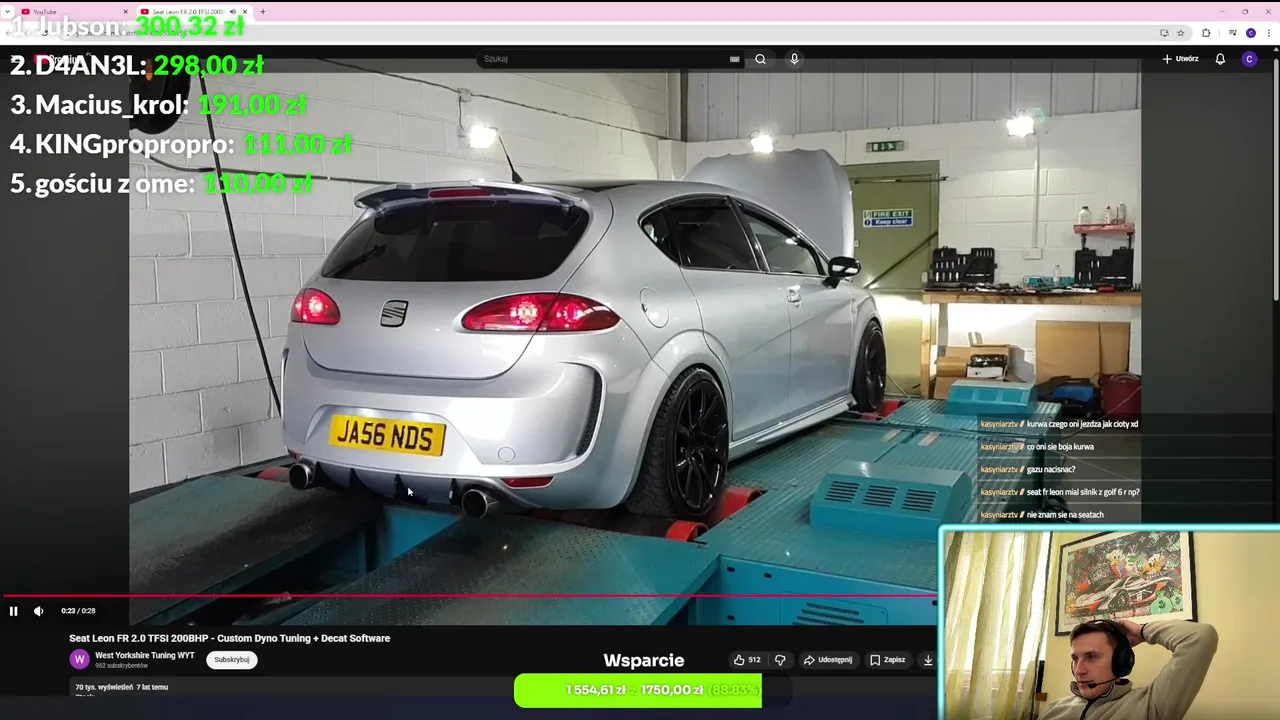1280x720 pixels.
Task: Click the red video progress bar
Action: click(x=468, y=596)
